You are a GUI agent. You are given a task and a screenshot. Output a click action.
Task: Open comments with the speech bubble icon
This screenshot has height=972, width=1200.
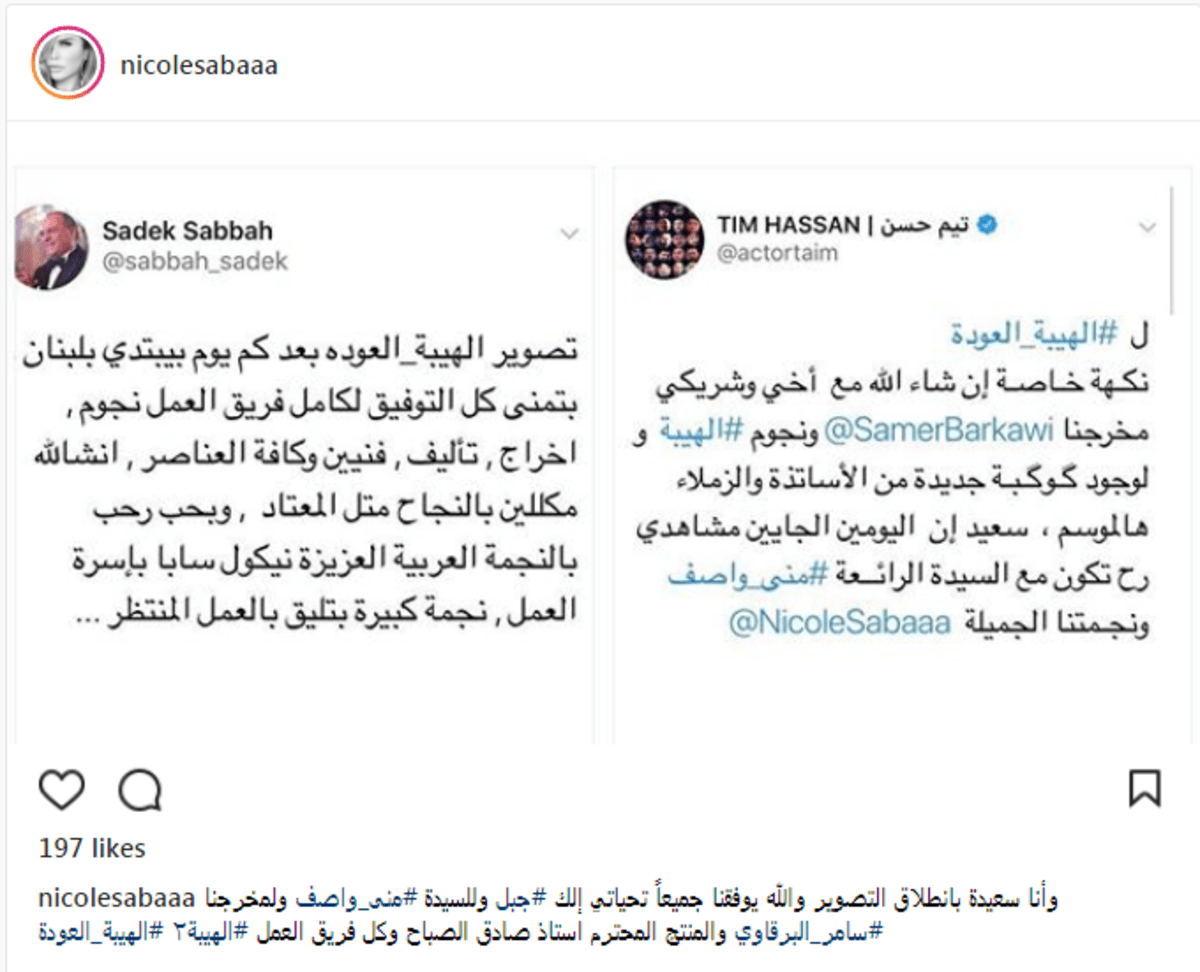[140, 790]
